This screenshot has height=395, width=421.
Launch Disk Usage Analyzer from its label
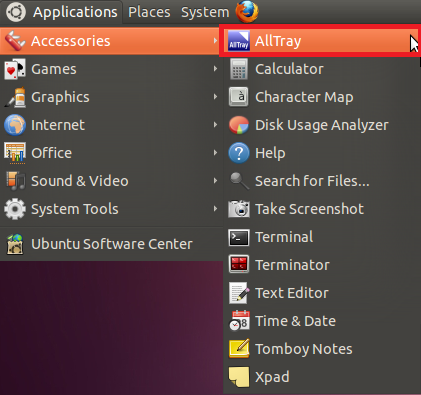tap(322, 126)
